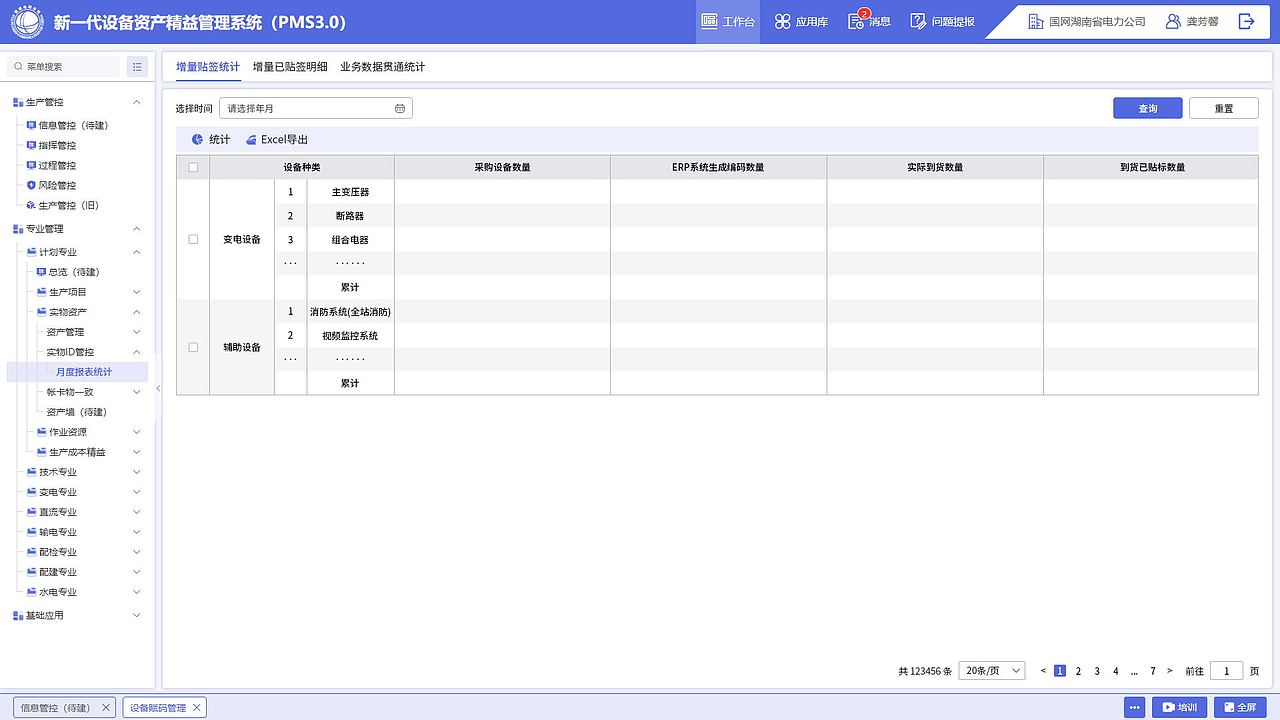Go to page 7 in pagination
This screenshot has width=1280, height=720.
click(1153, 671)
